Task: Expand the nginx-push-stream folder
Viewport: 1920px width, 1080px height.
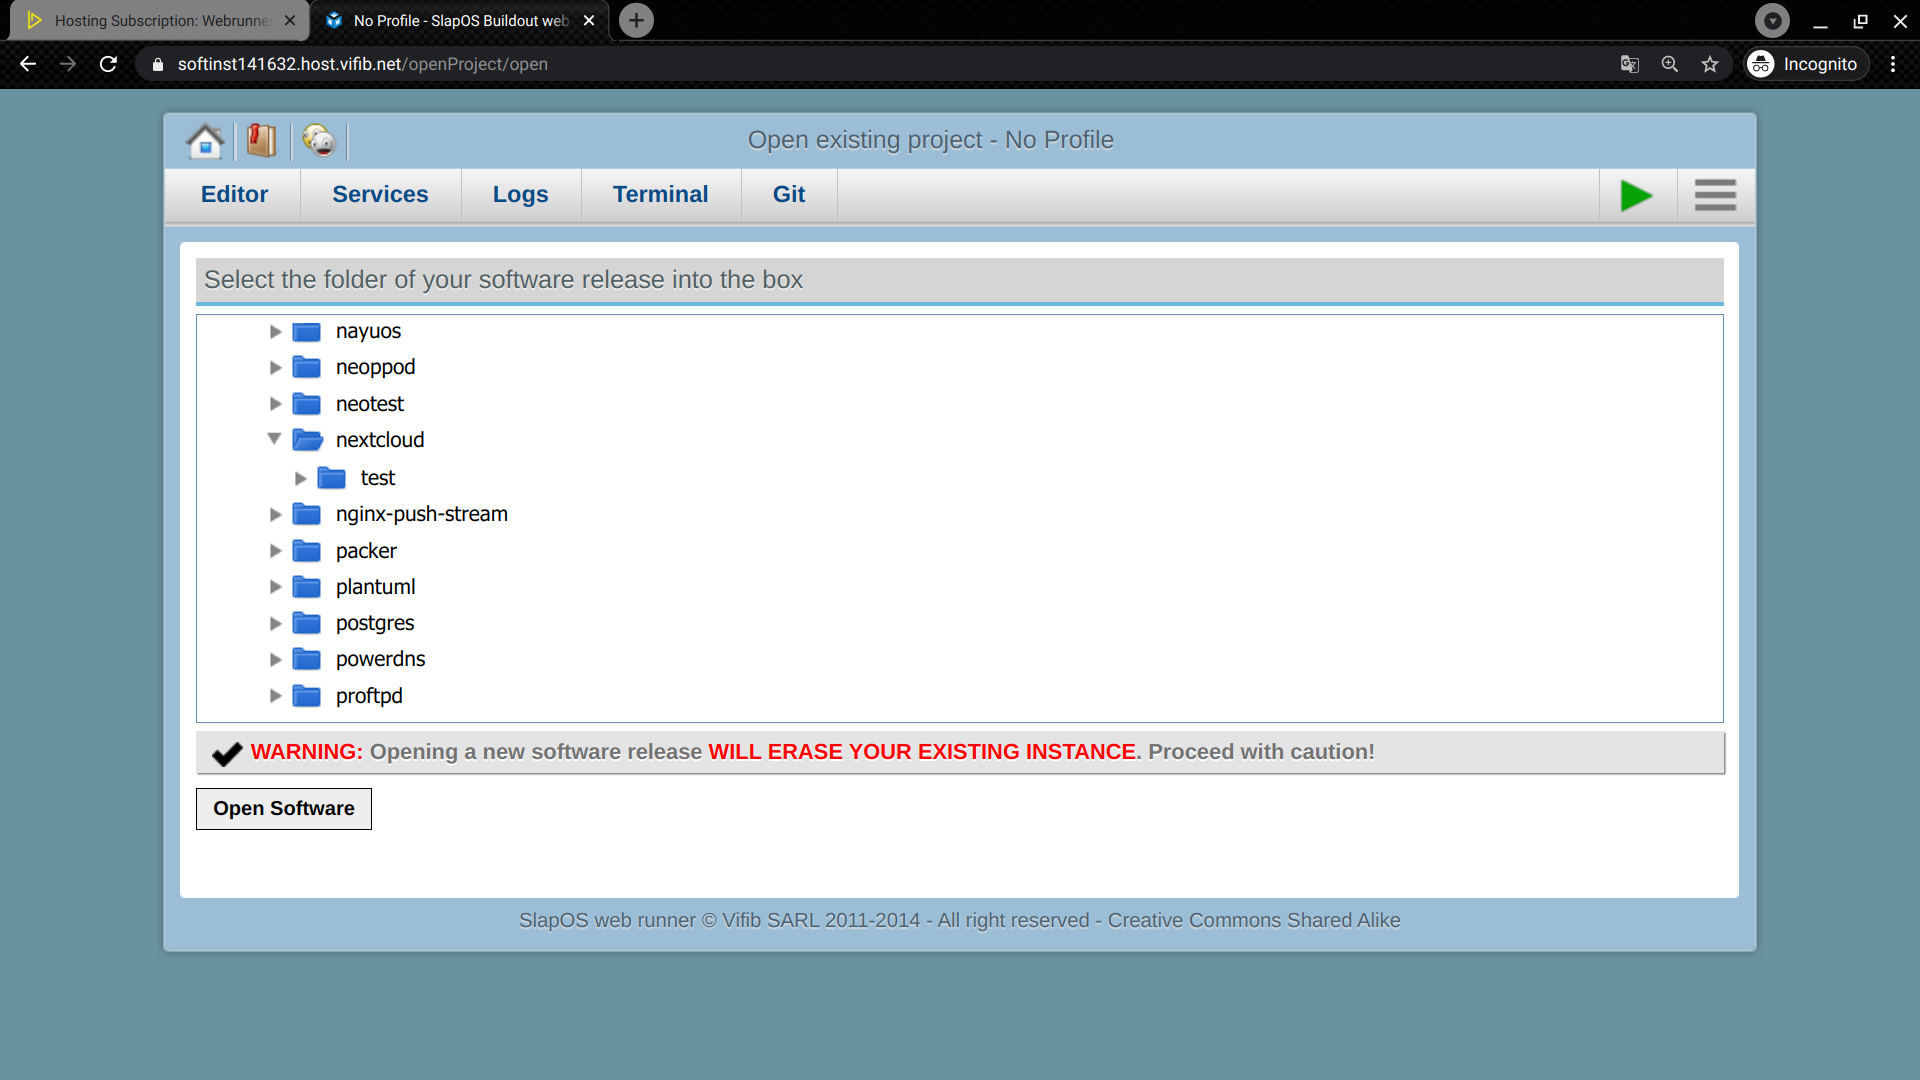Action: 275,514
